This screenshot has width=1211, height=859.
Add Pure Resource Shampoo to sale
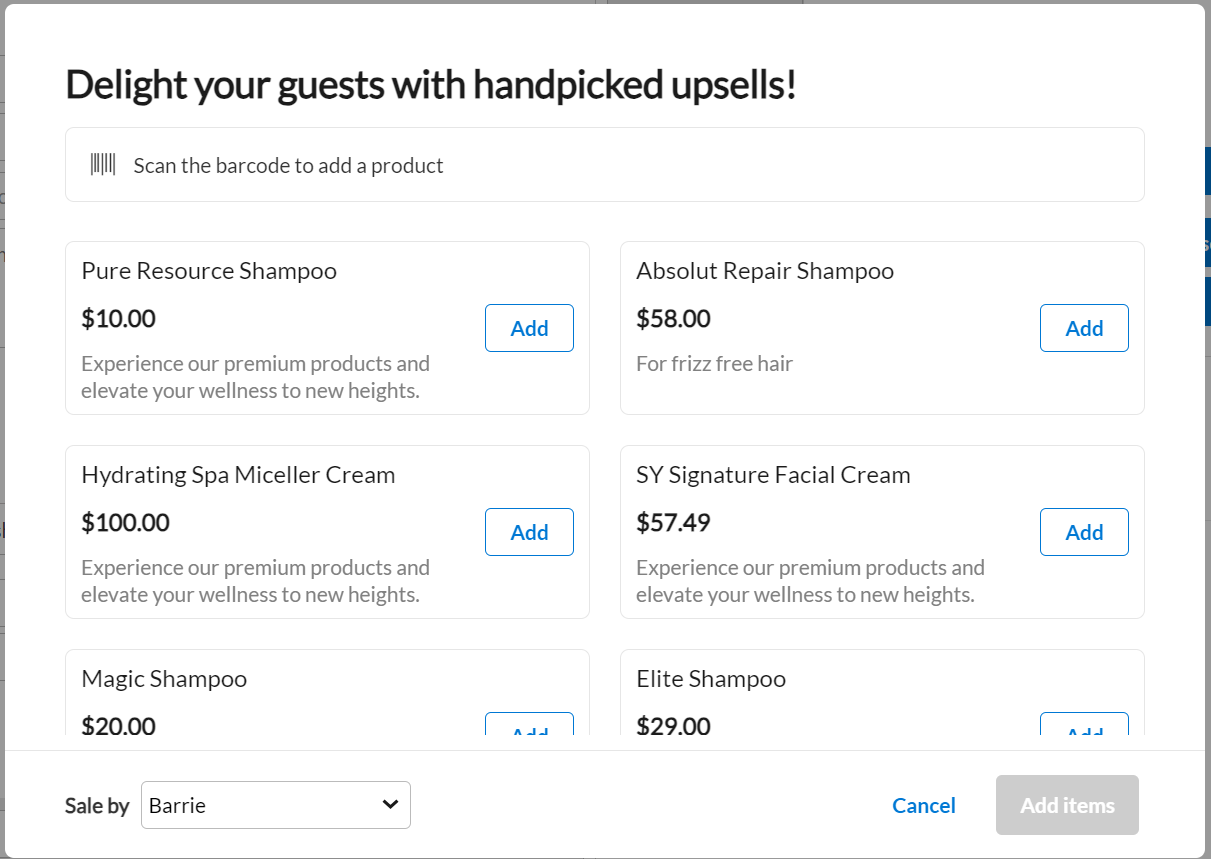coord(529,328)
